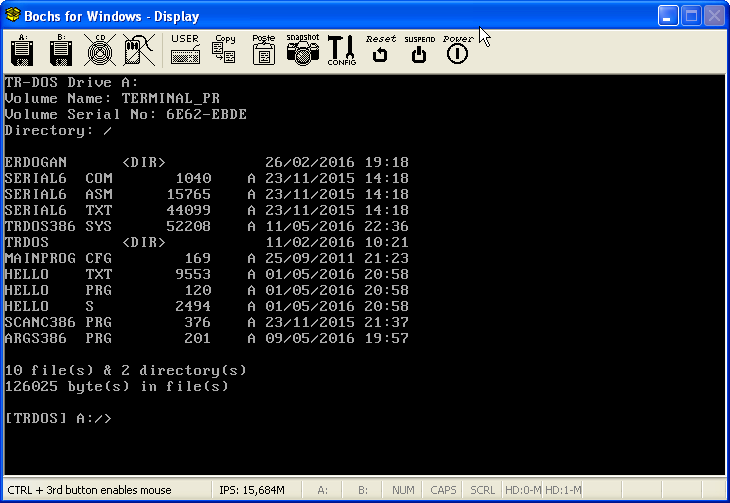Click the Bochs title bar app icon
730x503 pixels.
pos(13,15)
